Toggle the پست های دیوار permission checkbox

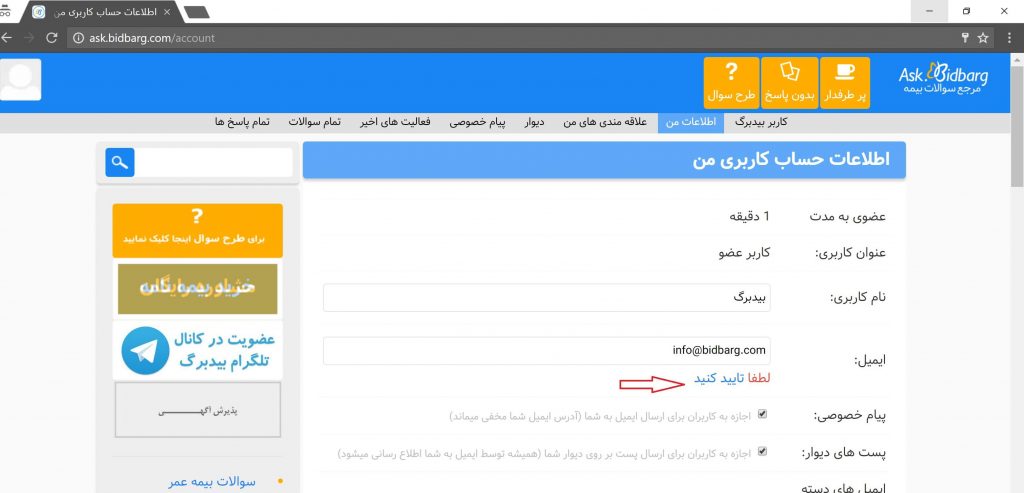tap(762, 451)
